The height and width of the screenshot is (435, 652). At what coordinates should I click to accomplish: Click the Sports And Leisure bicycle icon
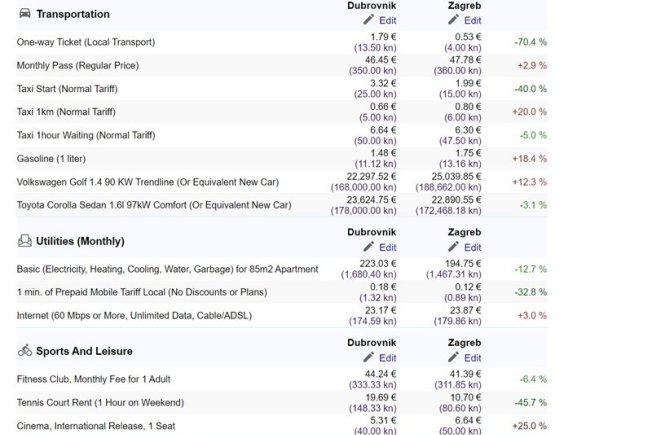click(25, 351)
